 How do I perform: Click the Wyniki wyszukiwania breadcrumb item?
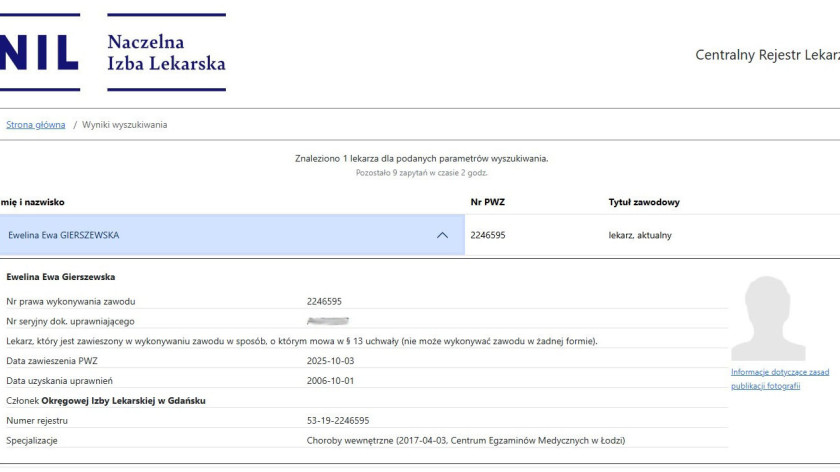[125, 125]
